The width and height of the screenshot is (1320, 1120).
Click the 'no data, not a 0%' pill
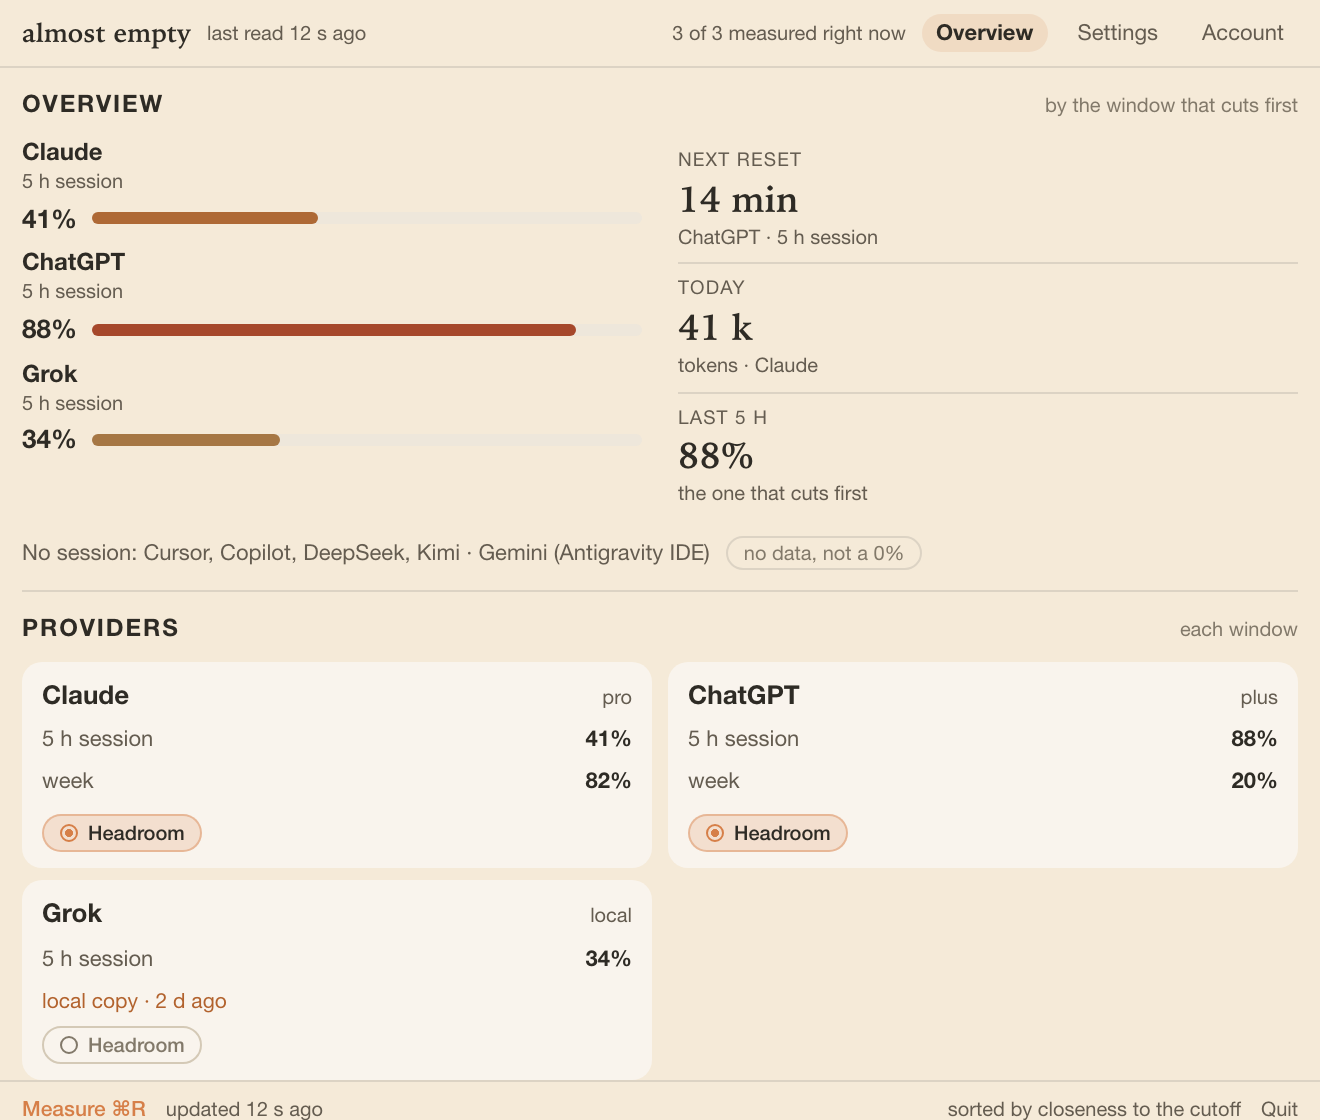823,553
